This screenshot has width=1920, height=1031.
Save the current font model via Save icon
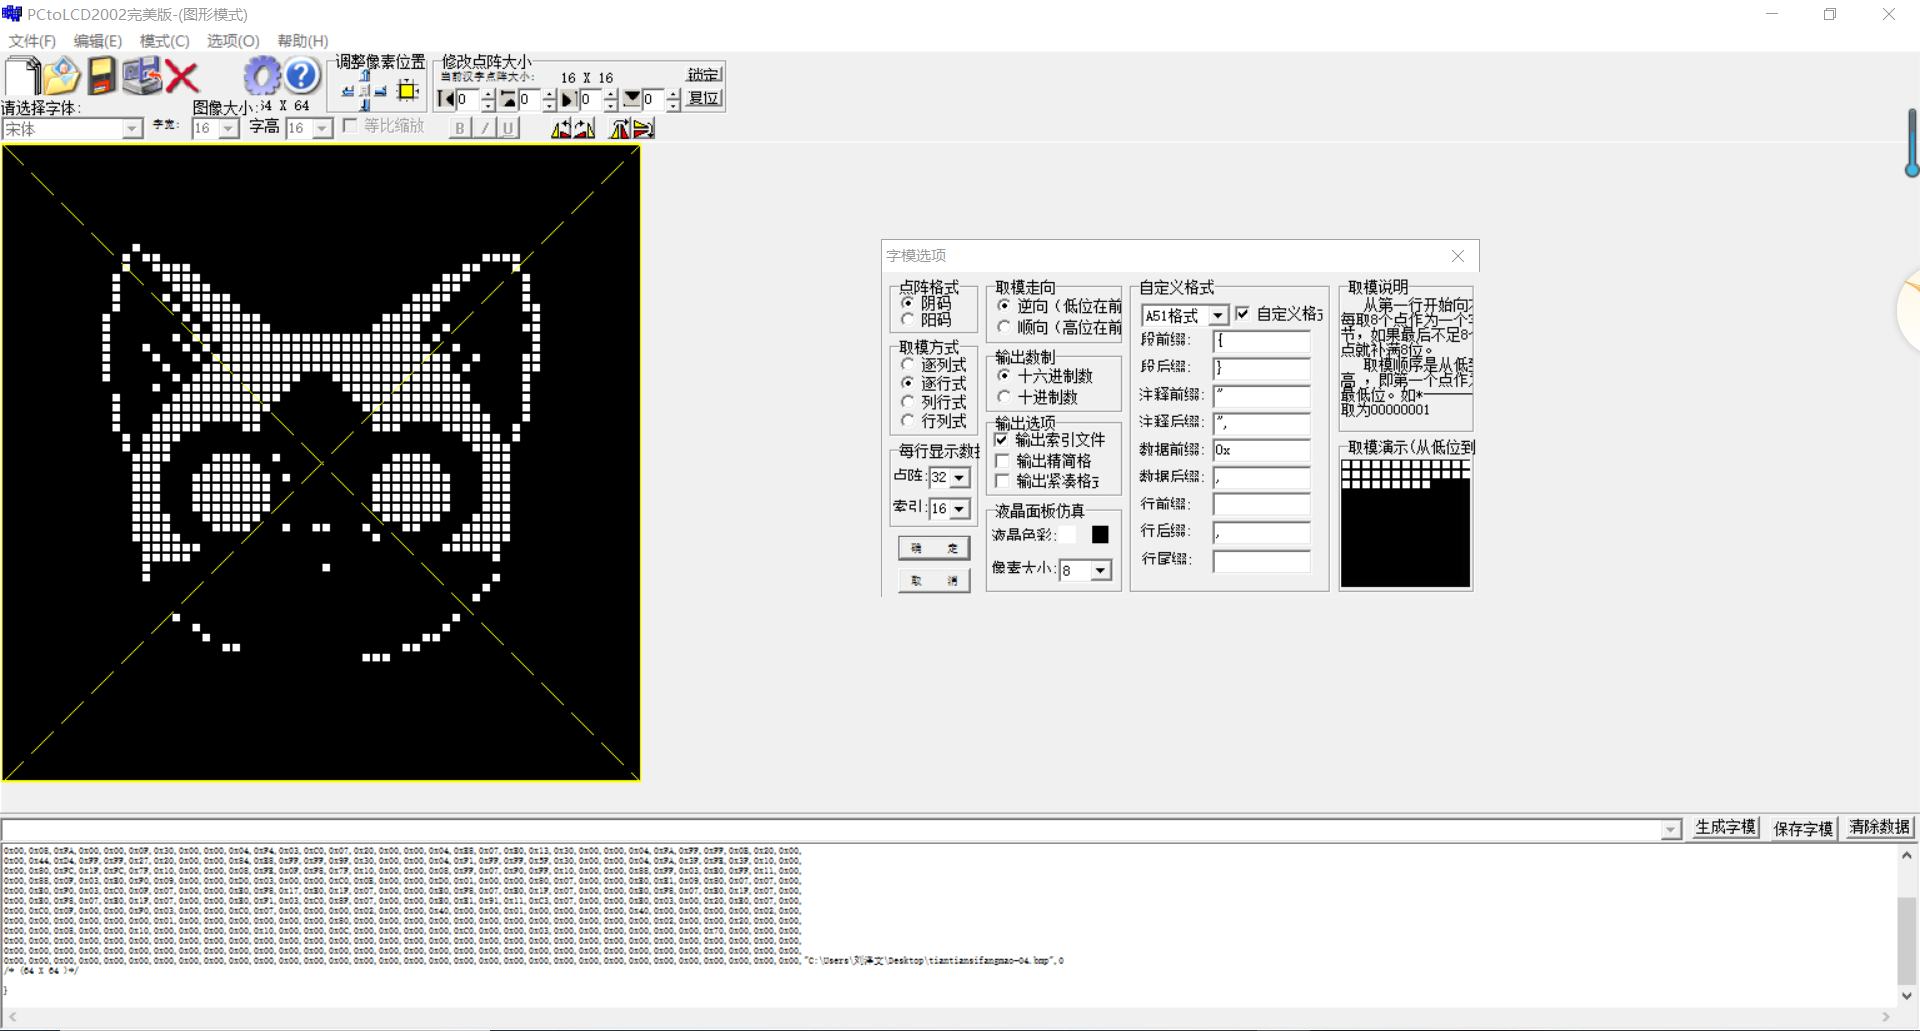coord(100,76)
